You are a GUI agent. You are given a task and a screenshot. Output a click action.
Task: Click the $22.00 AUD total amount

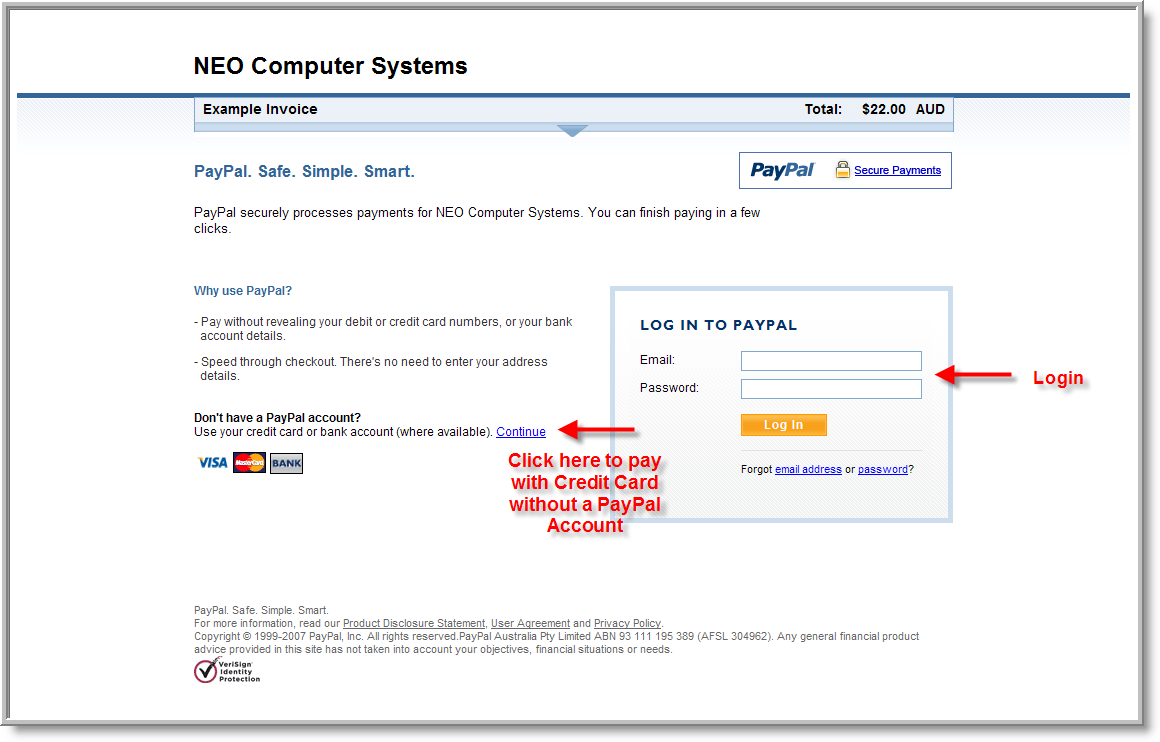click(902, 109)
